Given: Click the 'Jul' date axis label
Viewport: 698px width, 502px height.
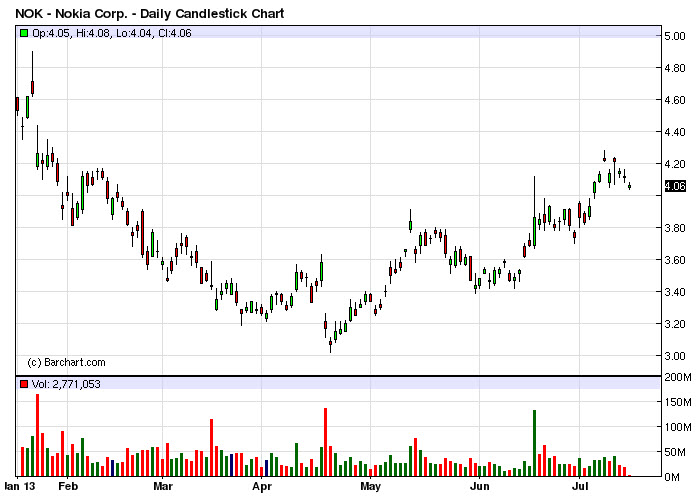Looking at the screenshot, I should pyautogui.click(x=580, y=486).
